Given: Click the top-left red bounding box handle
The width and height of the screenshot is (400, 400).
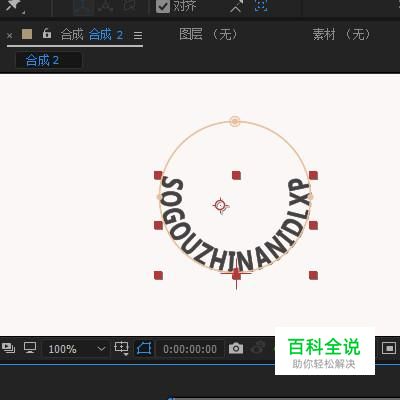Looking at the screenshot, I should click(158, 175).
